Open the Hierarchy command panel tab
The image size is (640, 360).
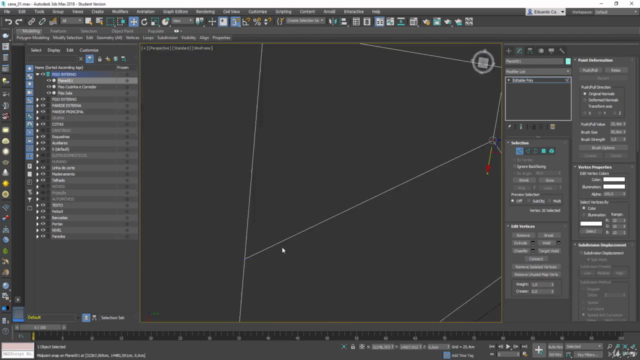[x=530, y=51]
